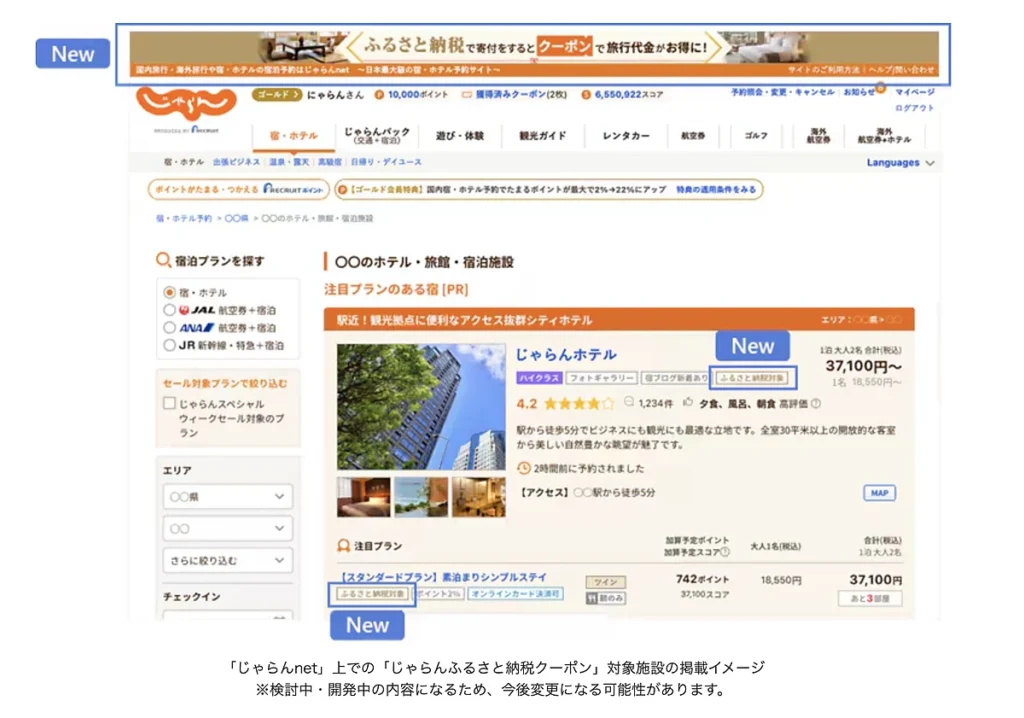1024x718 pixels.
Task: Click the ログアウト link
Action: pos(914,108)
